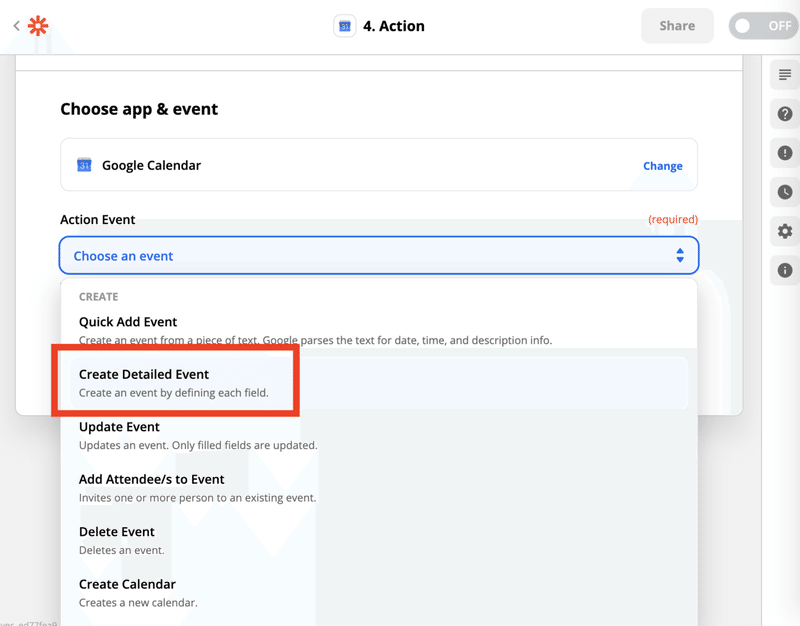Click the Google Calendar app icon in app field
The width and height of the screenshot is (800, 626).
coord(84,165)
